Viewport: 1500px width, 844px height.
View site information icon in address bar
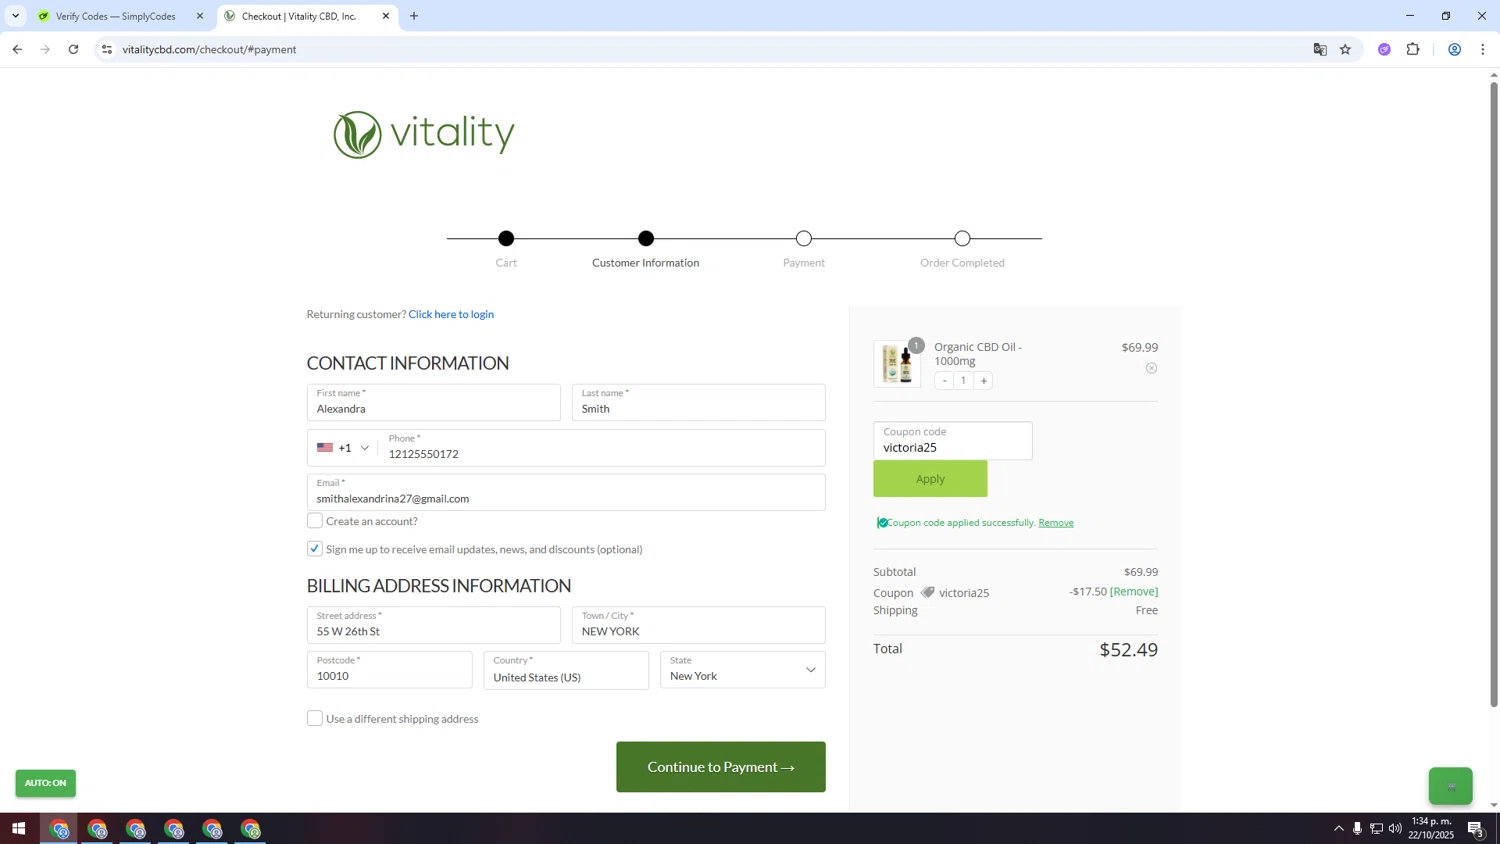coord(107,49)
